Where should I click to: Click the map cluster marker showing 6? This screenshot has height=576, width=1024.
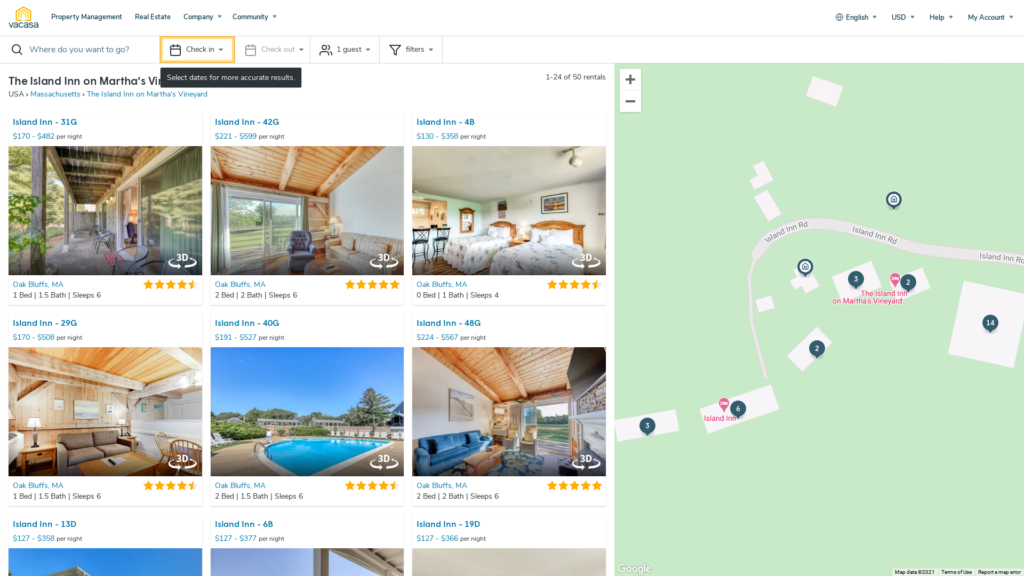pyautogui.click(x=738, y=409)
